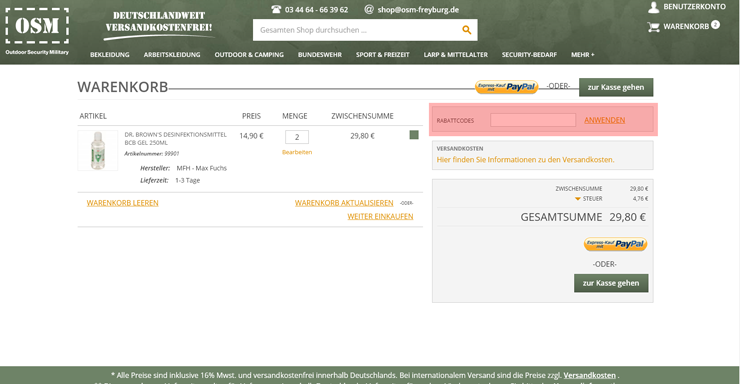Image resolution: width=740 pixels, height=384 pixels.
Task: Open the Warenkorb header link
Action: coord(686,26)
